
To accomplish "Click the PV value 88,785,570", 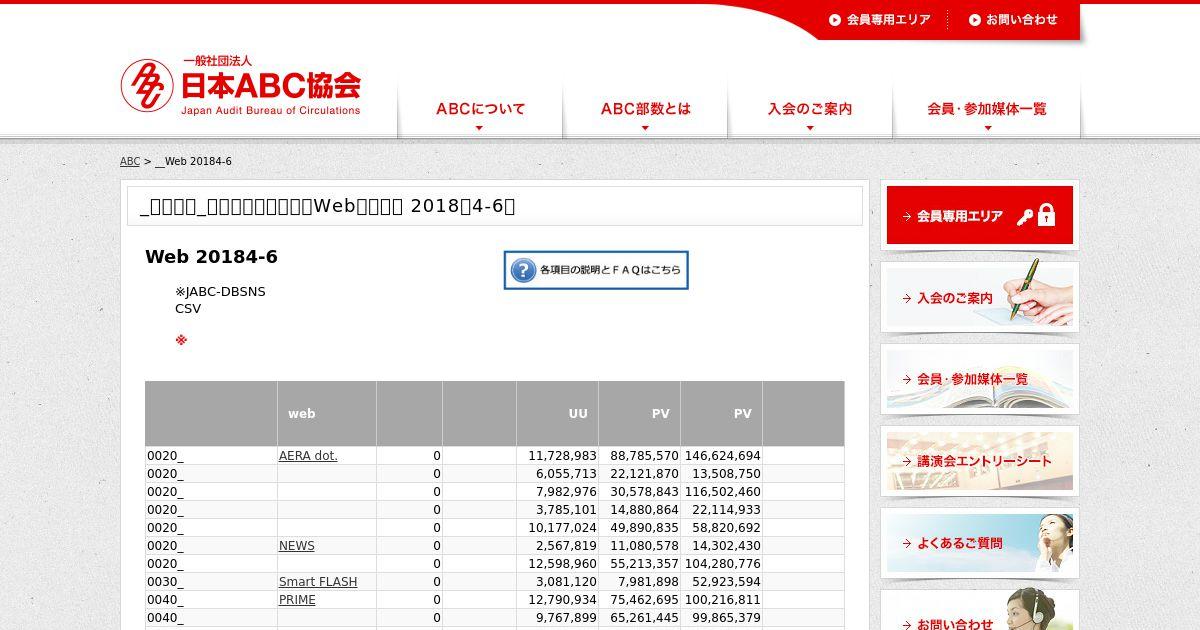I will 644,456.
